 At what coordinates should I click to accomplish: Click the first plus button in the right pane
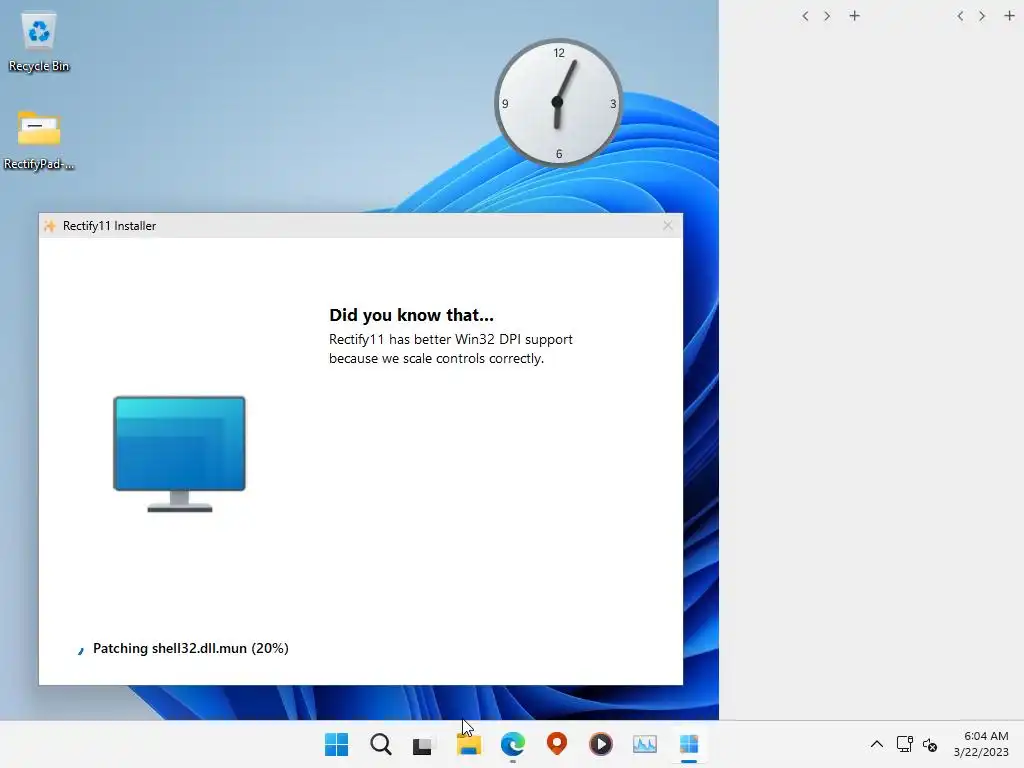coord(854,16)
